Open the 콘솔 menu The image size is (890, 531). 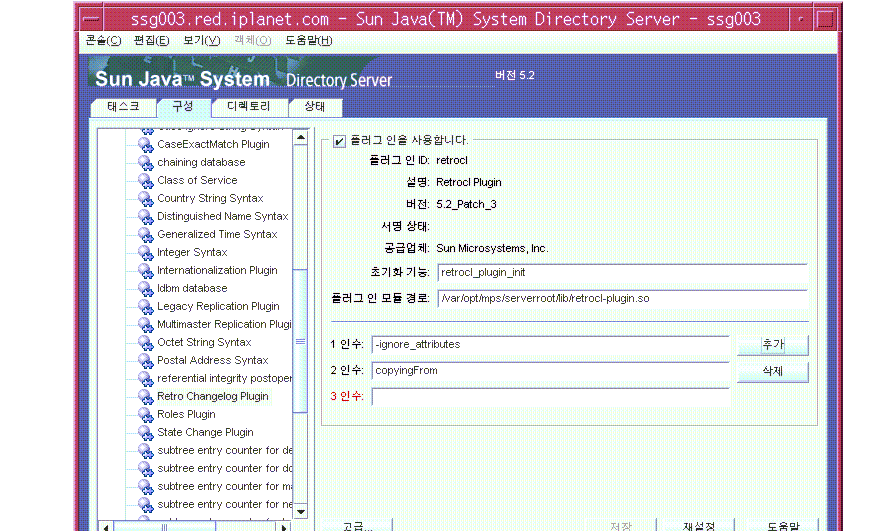(103, 40)
